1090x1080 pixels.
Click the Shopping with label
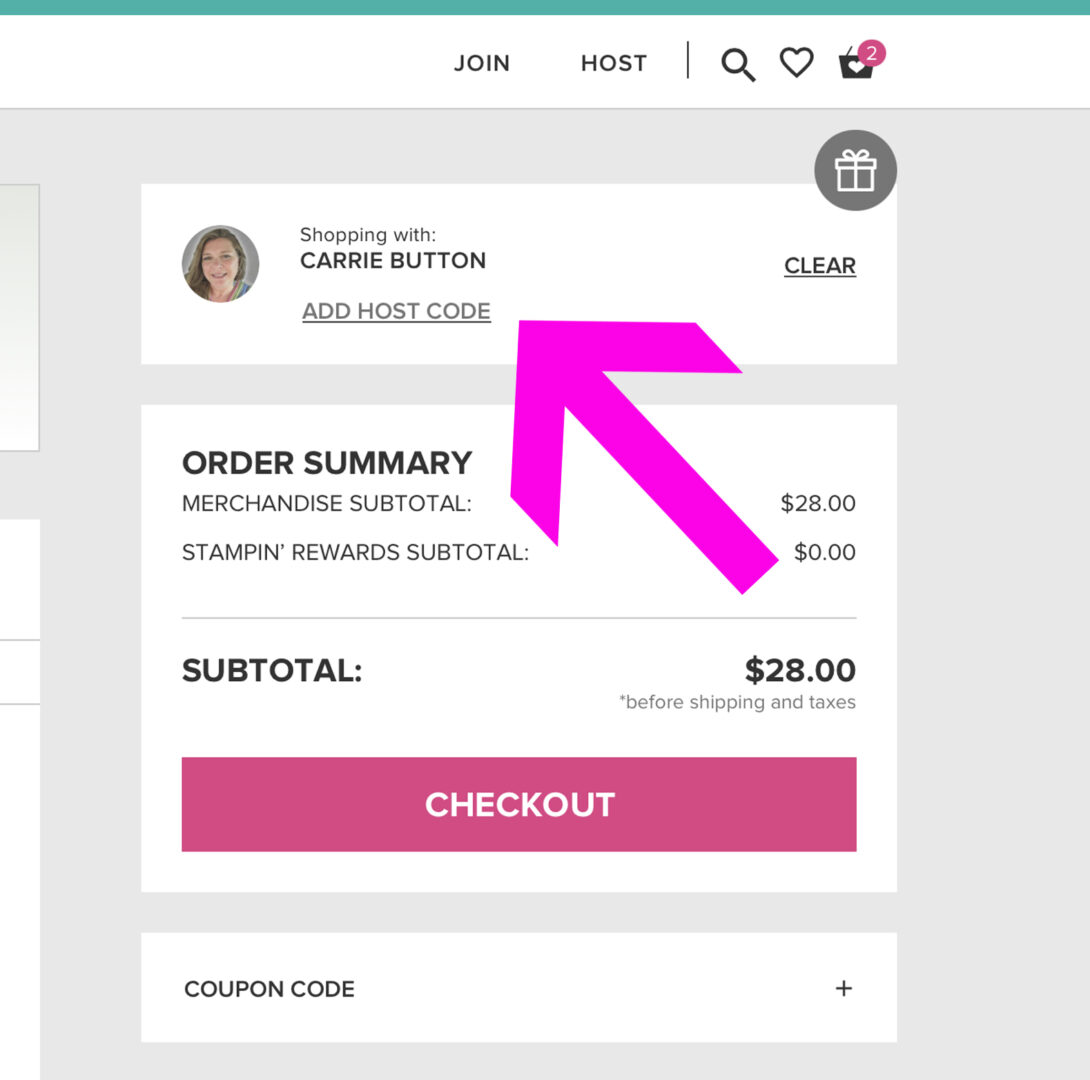pos(368,235)
